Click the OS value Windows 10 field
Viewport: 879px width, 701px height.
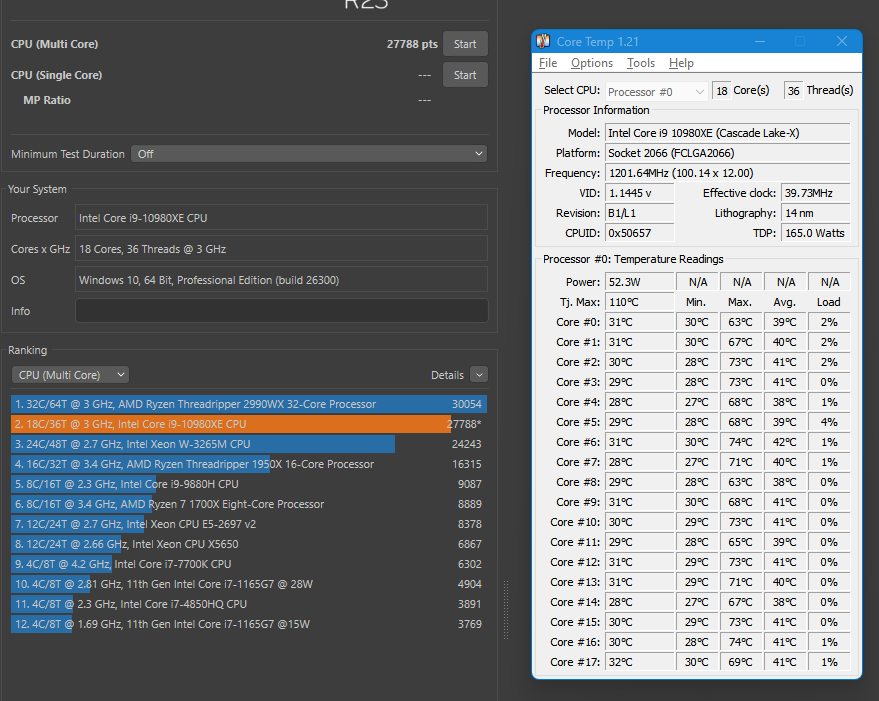tap(281, 280)
